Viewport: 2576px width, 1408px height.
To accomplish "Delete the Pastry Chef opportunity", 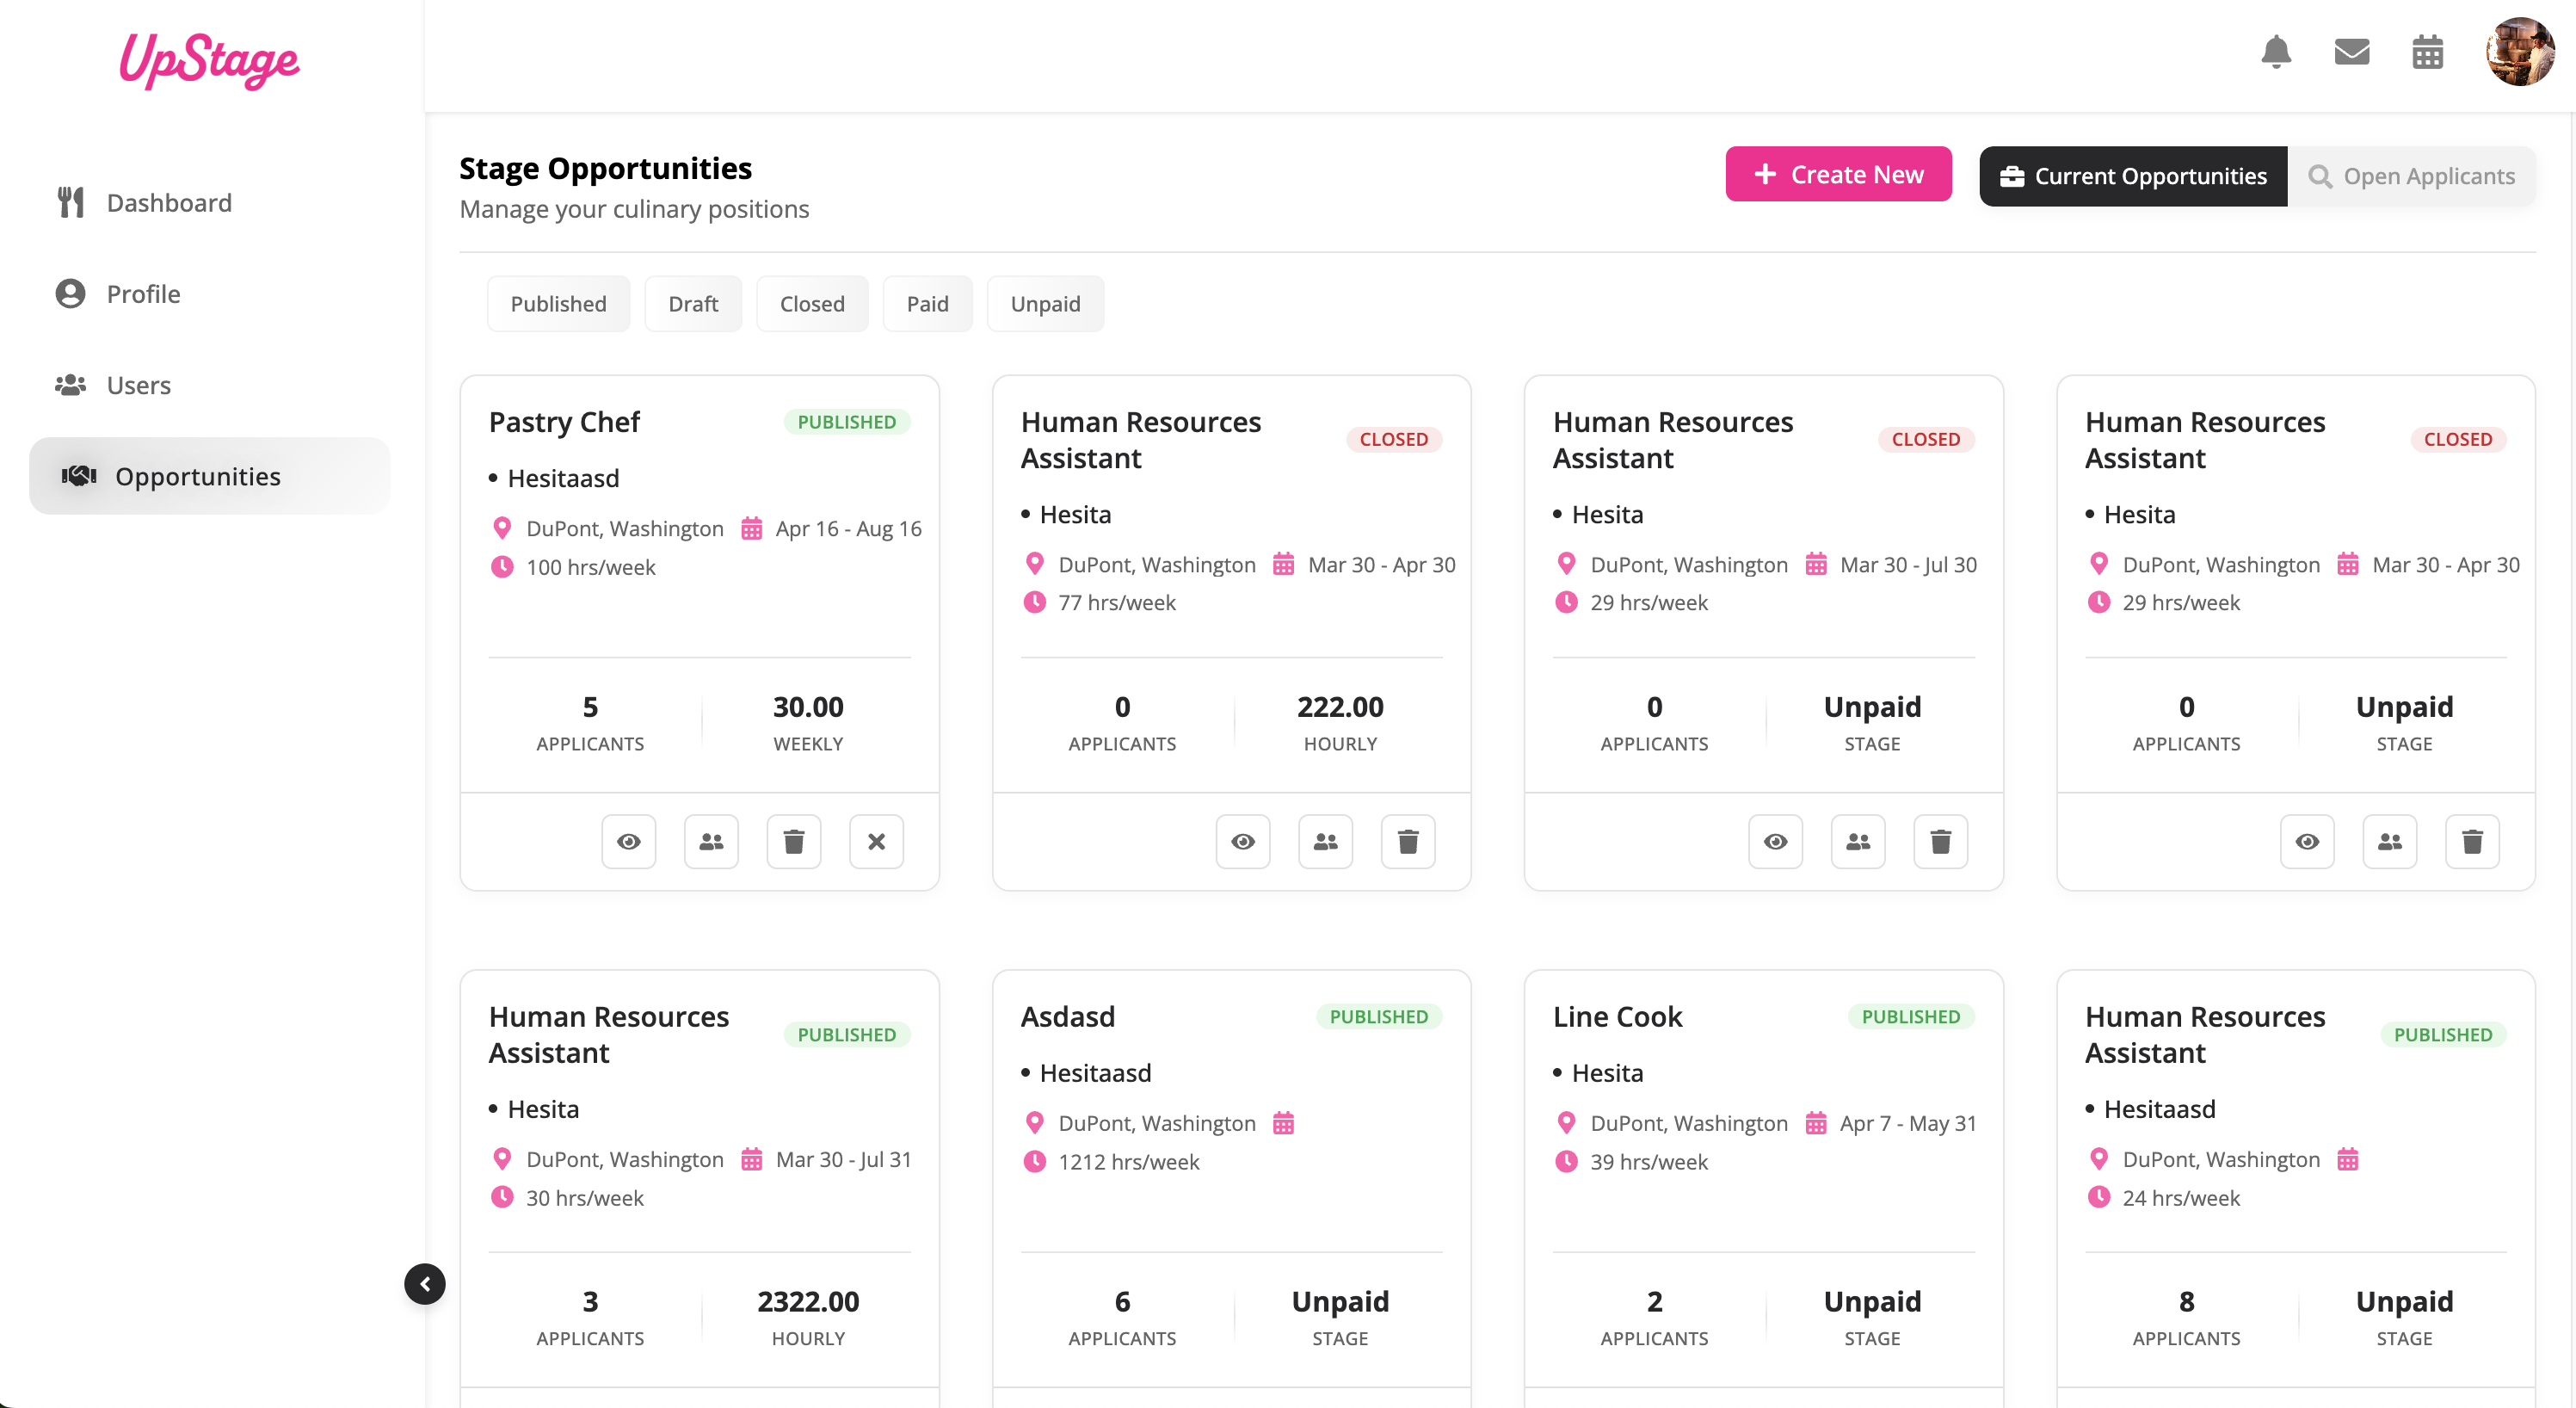I will click(793, 841).
